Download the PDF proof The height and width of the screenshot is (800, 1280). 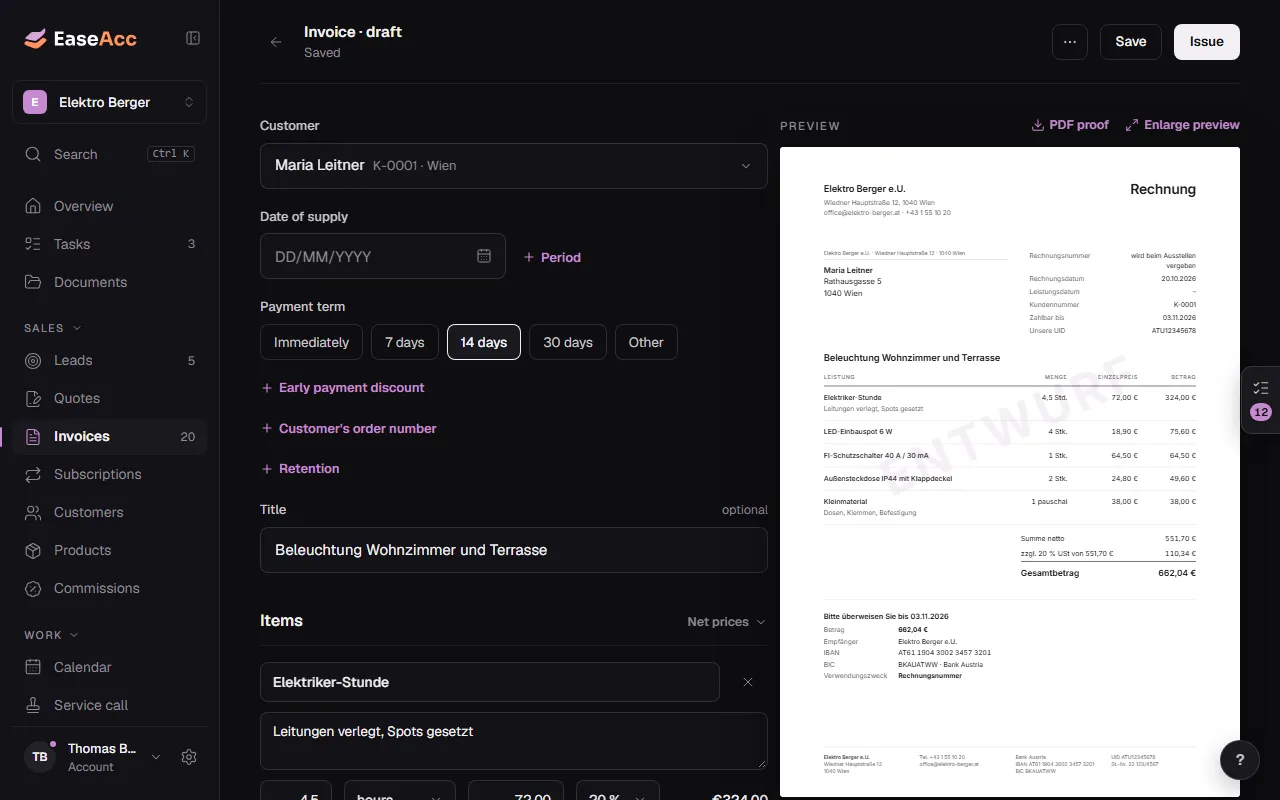[1070, 125]
